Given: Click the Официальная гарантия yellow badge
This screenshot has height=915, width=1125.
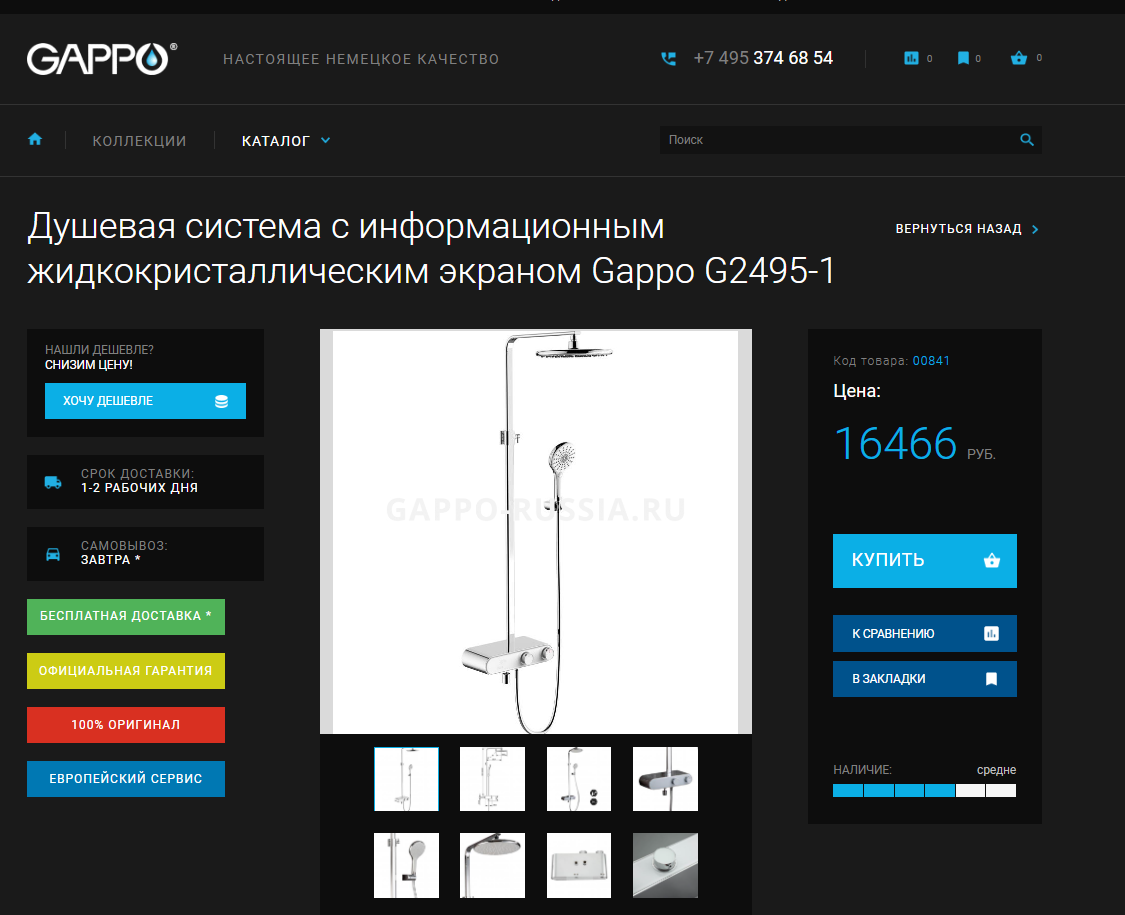Looking at the screenshot, I should click(126, 671).
